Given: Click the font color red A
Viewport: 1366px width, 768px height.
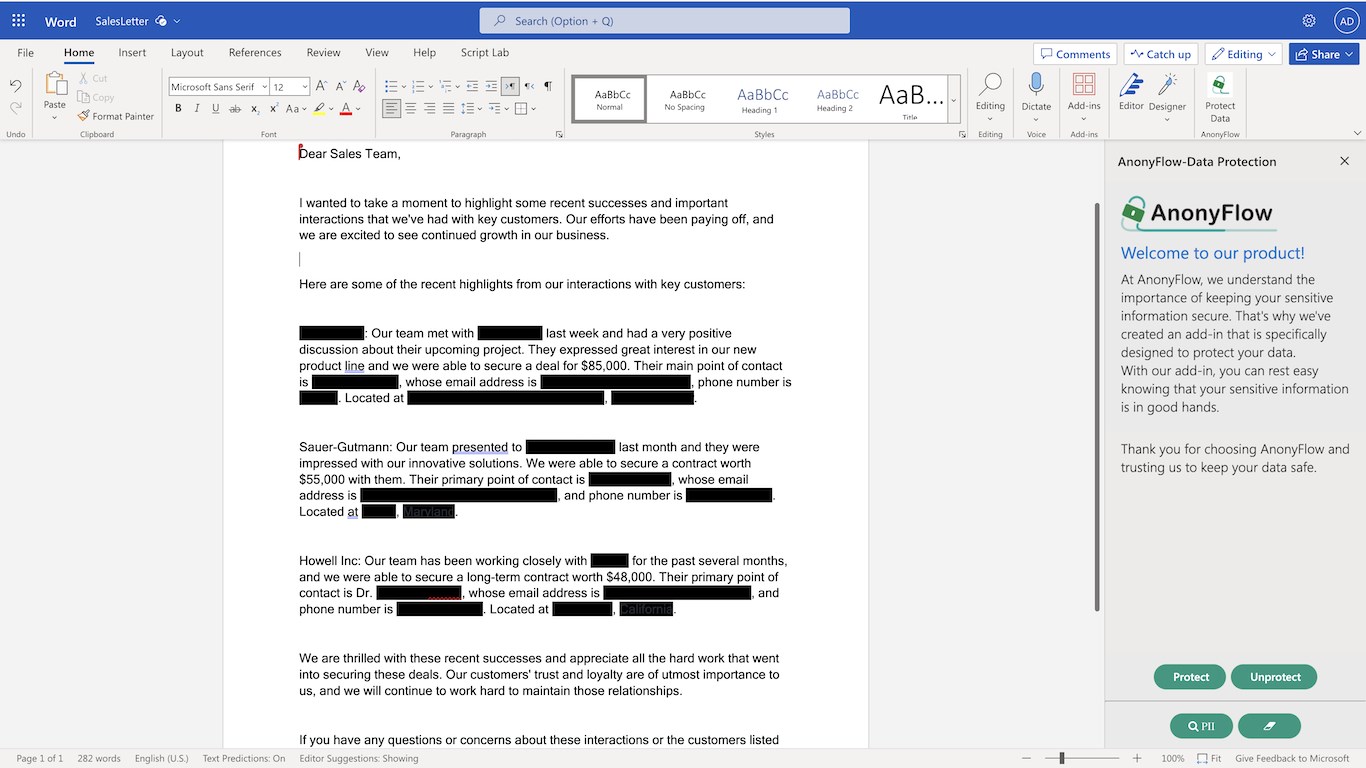Looking at the screenshot, I should [345, 109].
